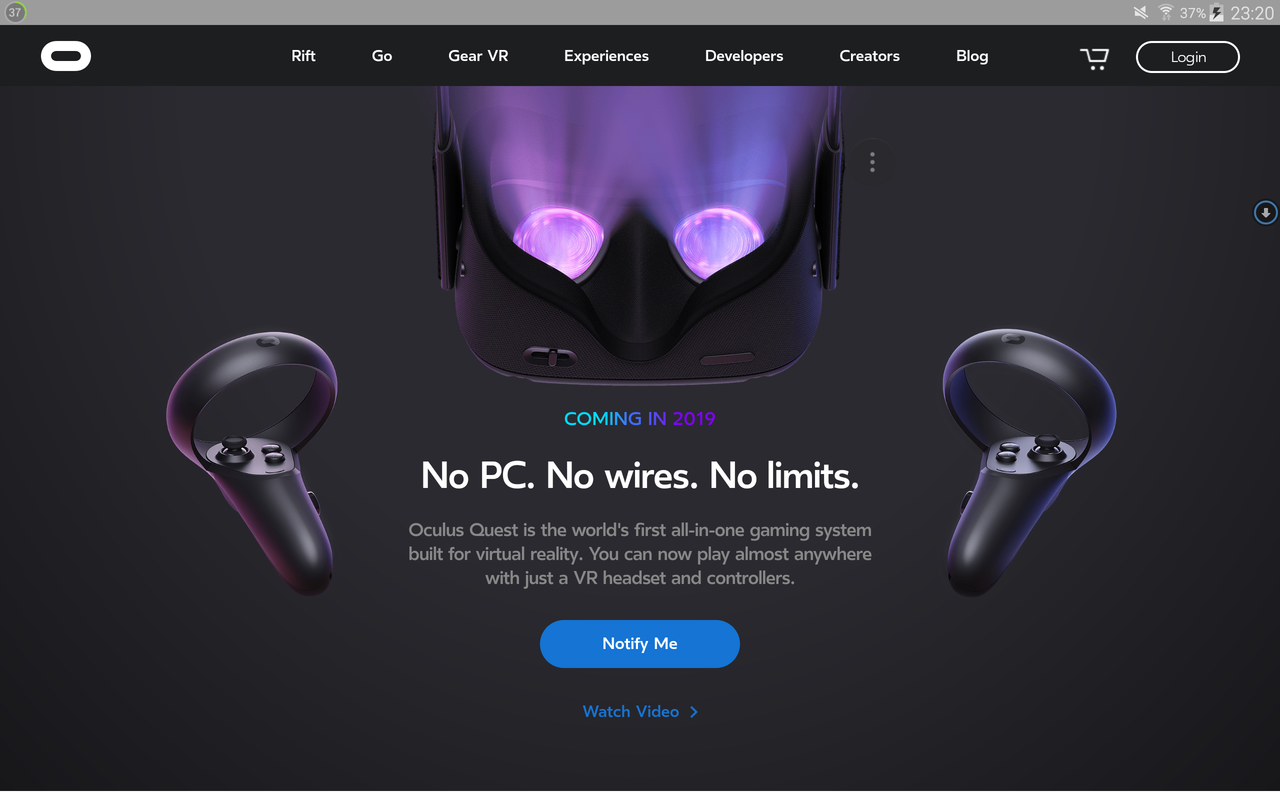Select Gear VR in navigation
This screenshot has height=800, width=1280.
pos(478,56)
